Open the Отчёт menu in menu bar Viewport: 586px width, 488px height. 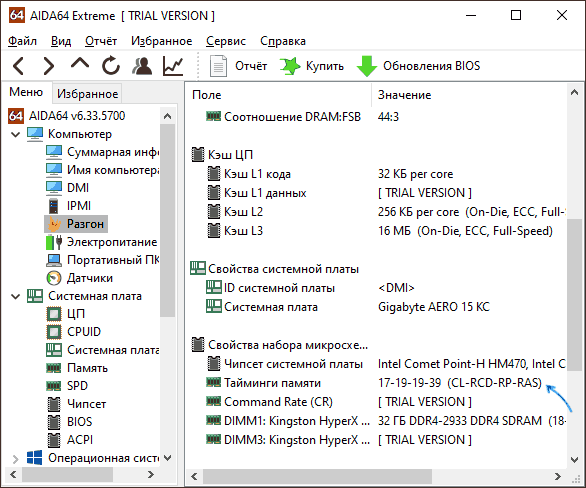click(x=101, y=41)
